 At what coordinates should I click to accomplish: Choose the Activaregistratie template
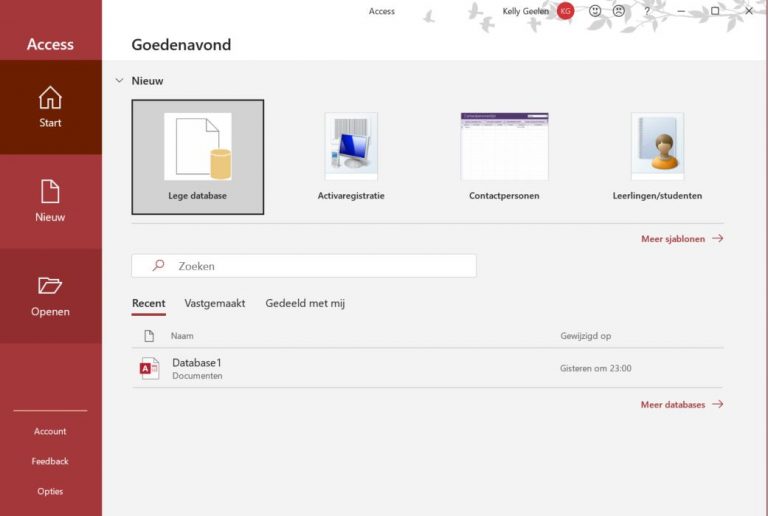pos(351,157)
